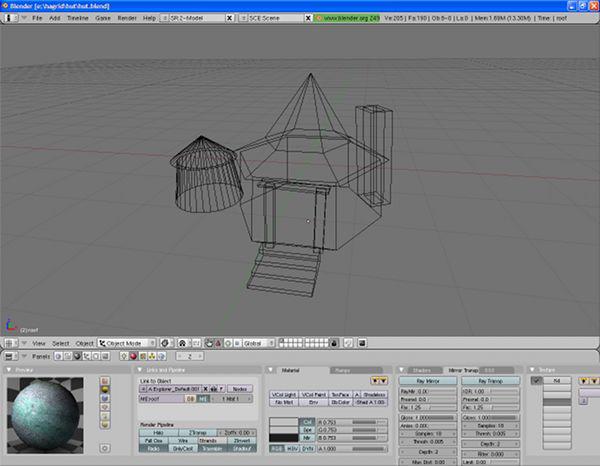
Task: Select the Radiosity buttons icon
Action: pos(152,356)
